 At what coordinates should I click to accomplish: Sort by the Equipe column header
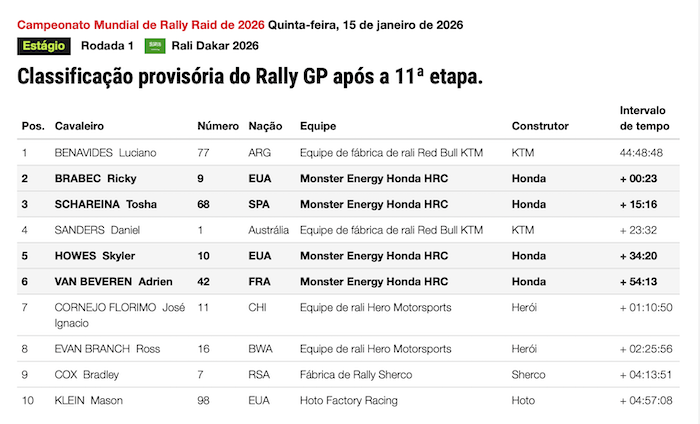318,126
